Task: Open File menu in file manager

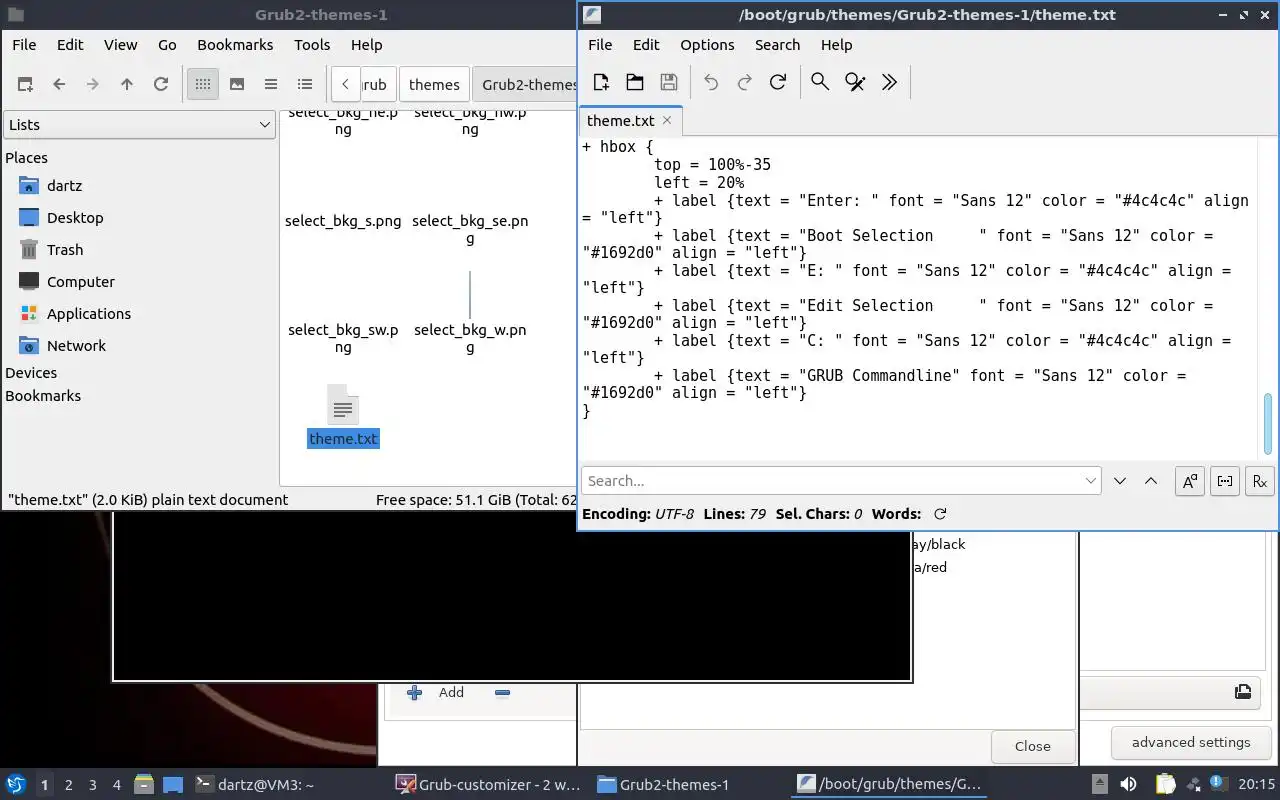Action: (24, 45)
